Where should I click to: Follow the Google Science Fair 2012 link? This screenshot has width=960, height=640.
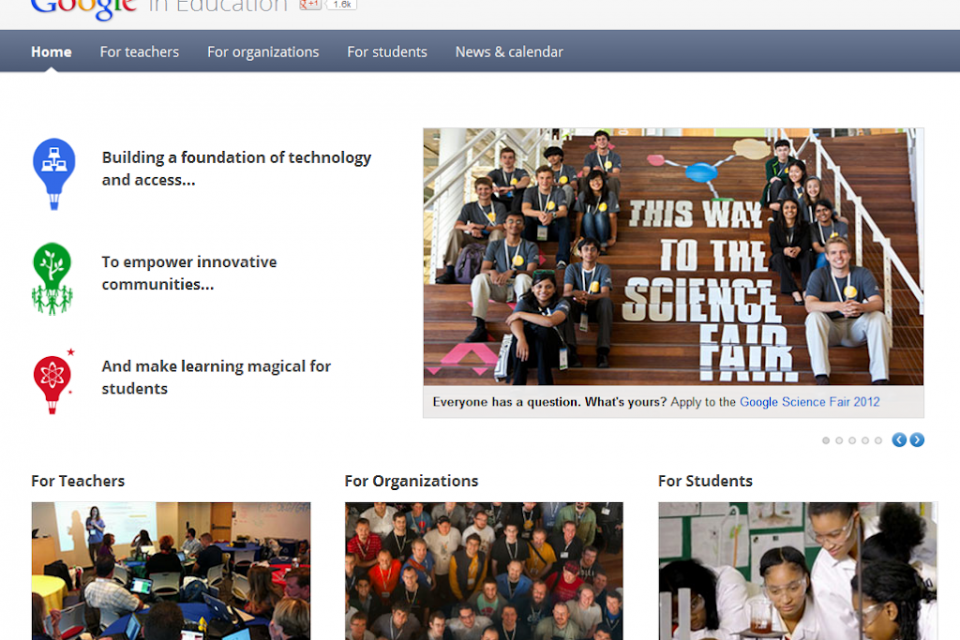pos(809,402)
